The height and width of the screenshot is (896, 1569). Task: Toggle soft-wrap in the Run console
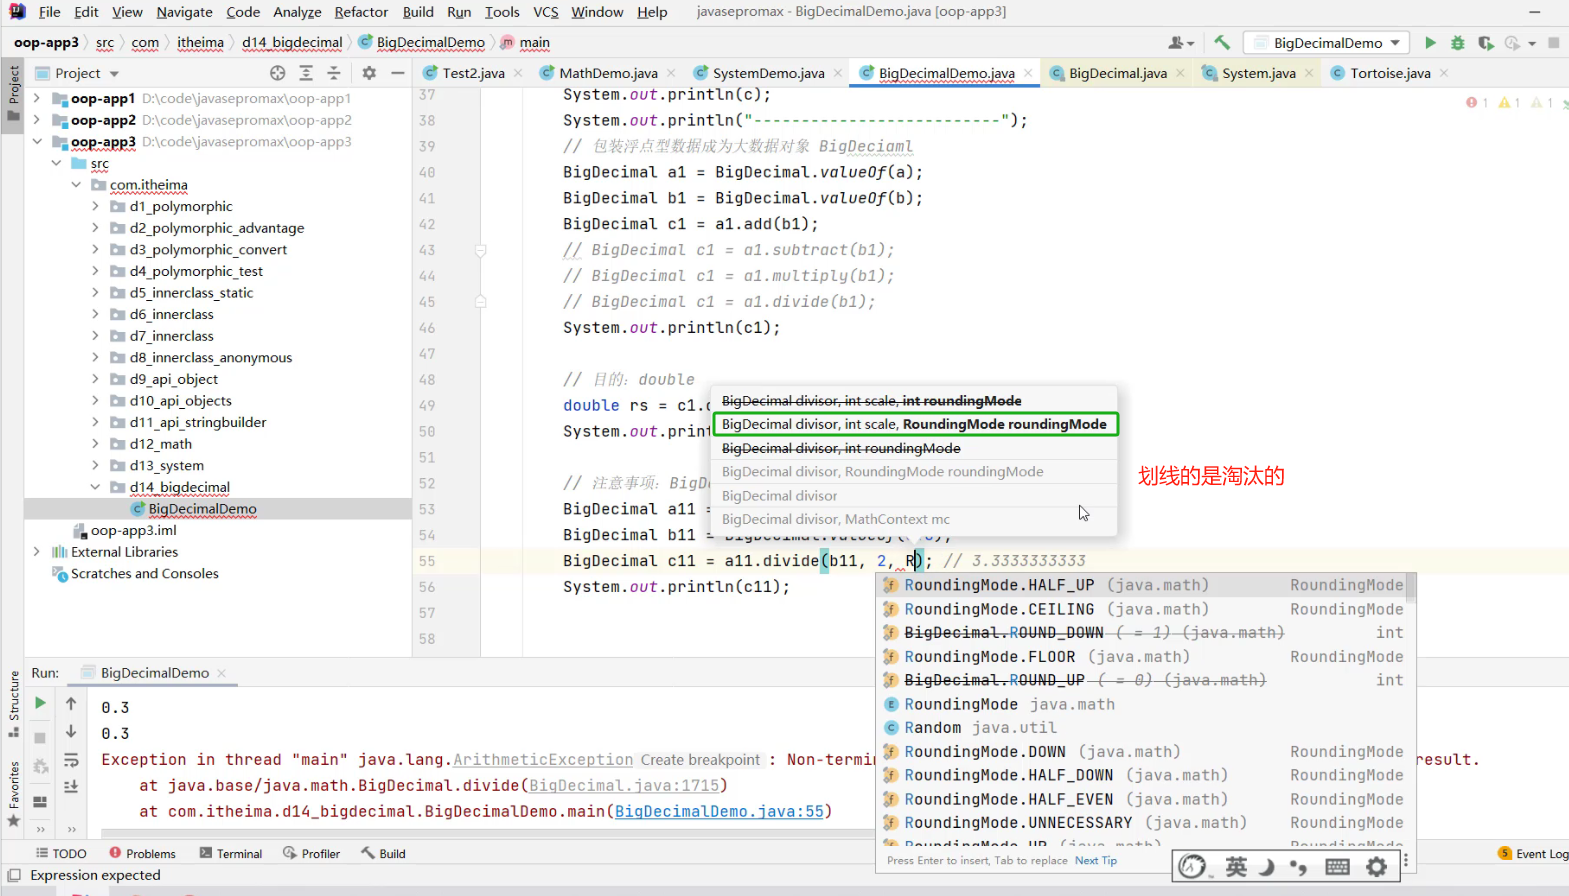point(71,761)
